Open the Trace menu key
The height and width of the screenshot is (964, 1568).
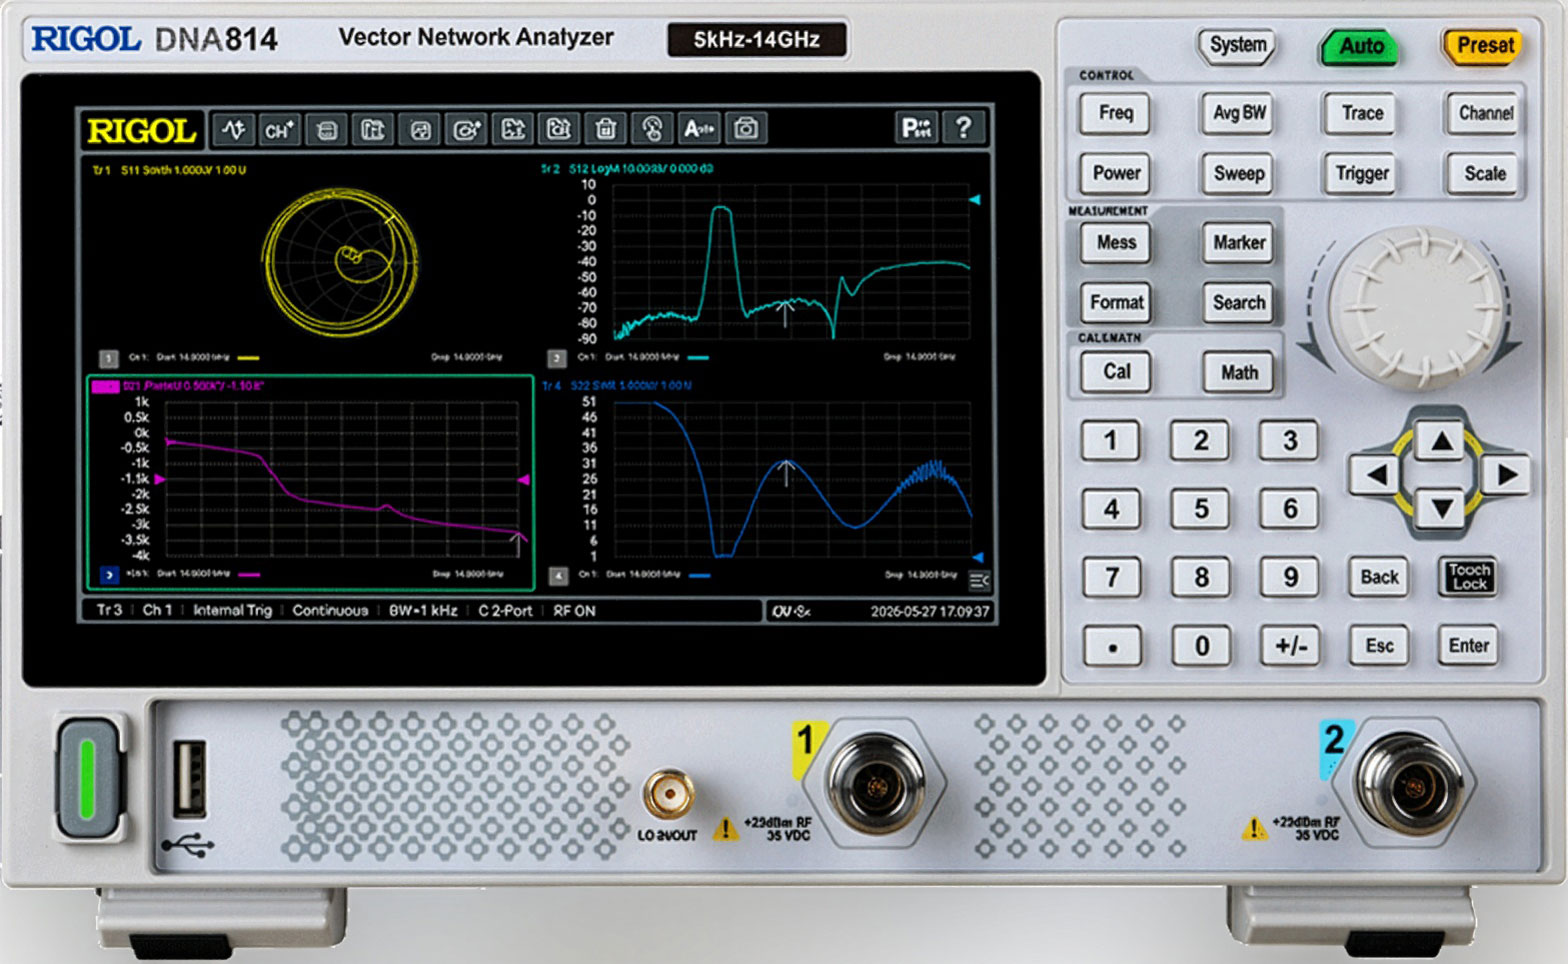1362,113
